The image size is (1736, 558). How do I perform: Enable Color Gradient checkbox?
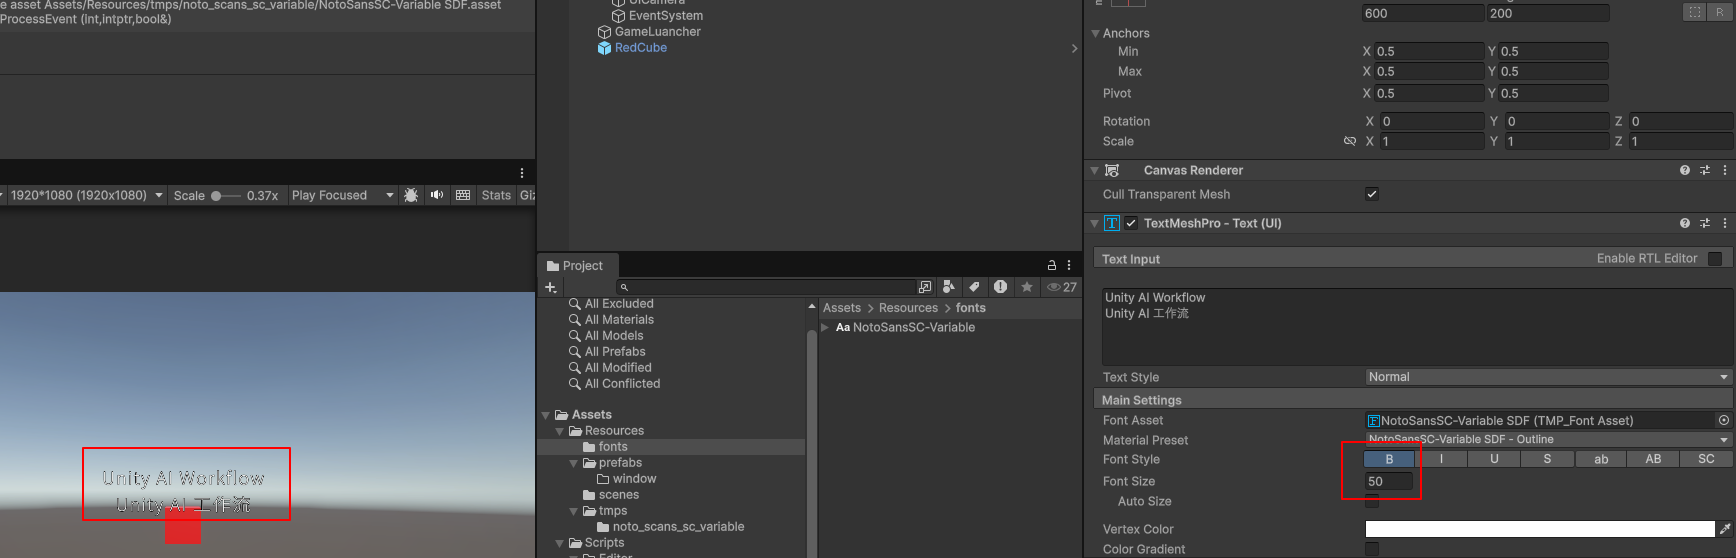coord(1372,549)
